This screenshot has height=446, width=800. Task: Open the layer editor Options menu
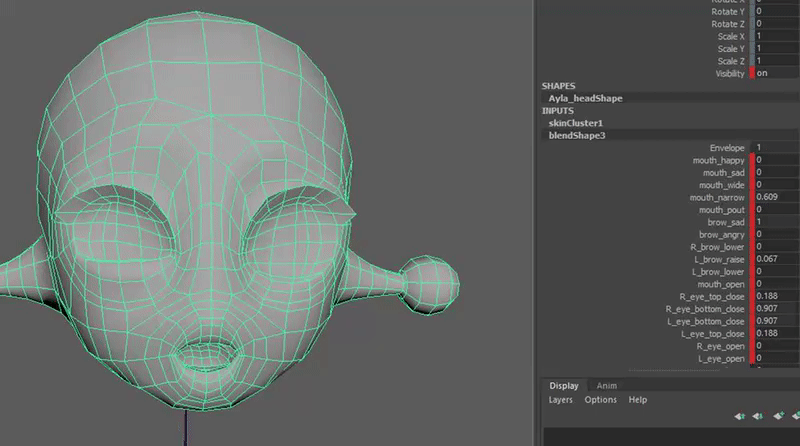tap(600, 400)
